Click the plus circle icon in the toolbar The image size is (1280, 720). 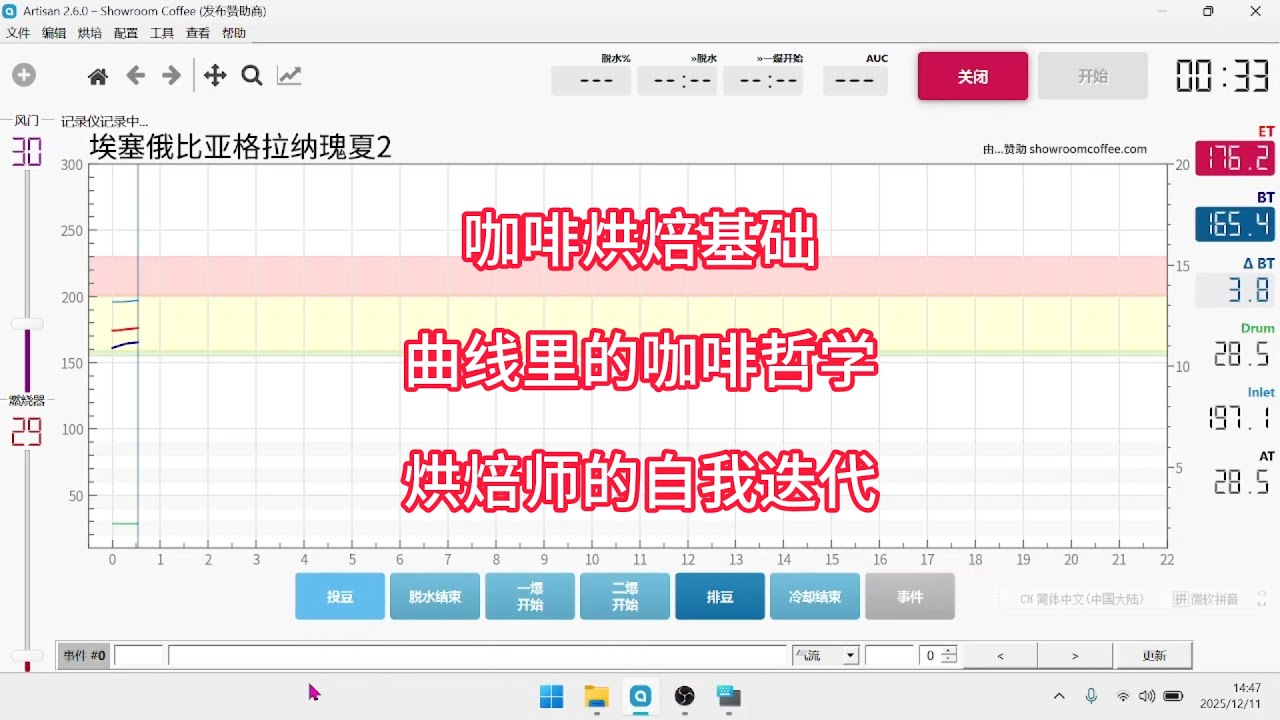pos(24,75)
